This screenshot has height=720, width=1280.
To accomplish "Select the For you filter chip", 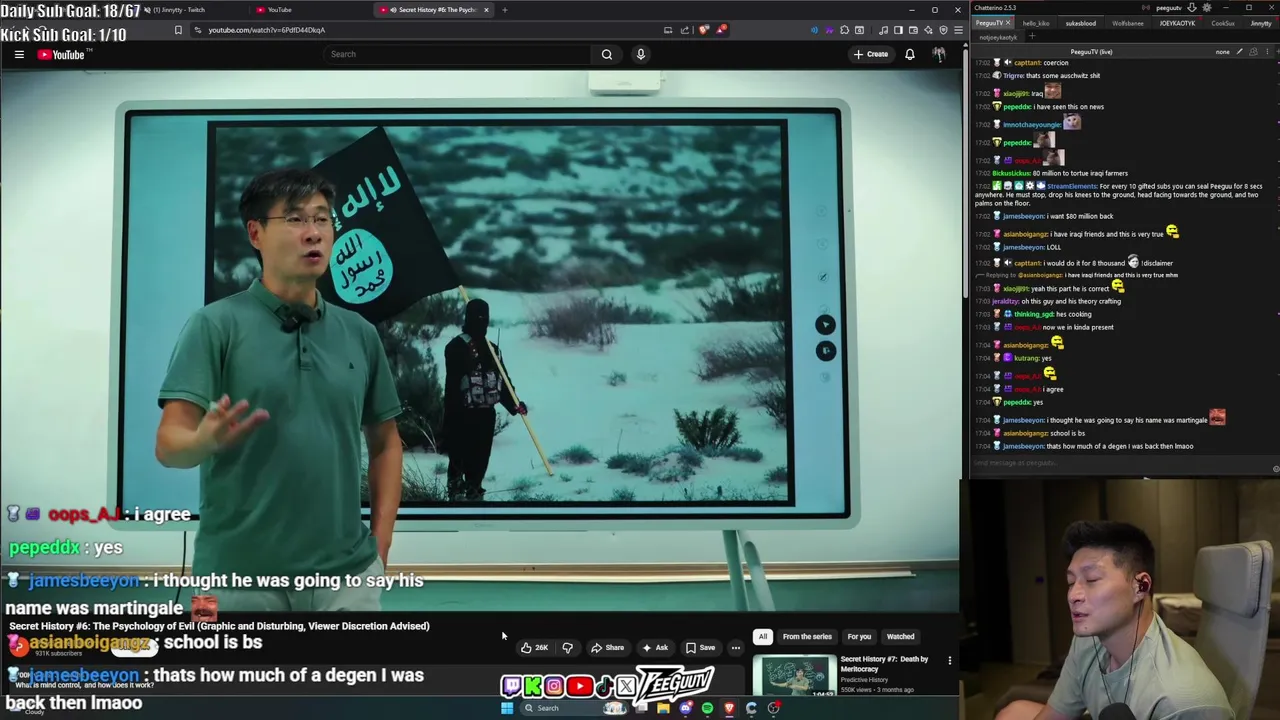I will (859, 637).
